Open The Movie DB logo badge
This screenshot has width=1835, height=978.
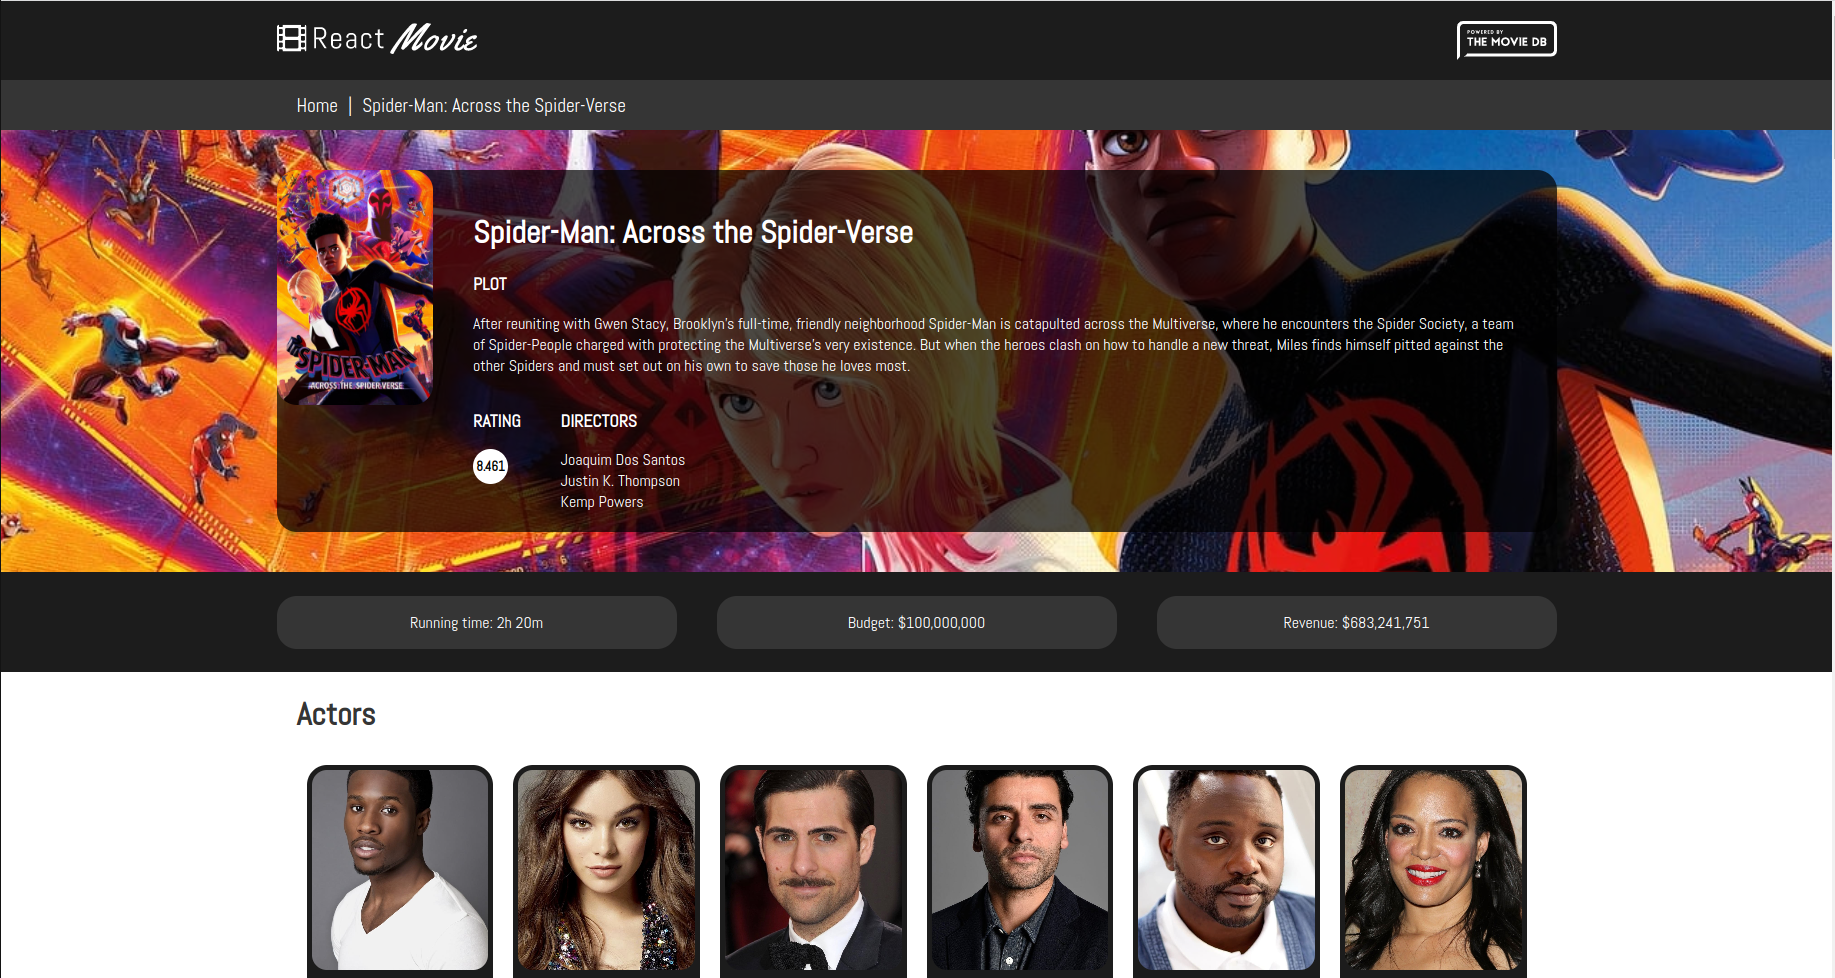pos(1506,40)
